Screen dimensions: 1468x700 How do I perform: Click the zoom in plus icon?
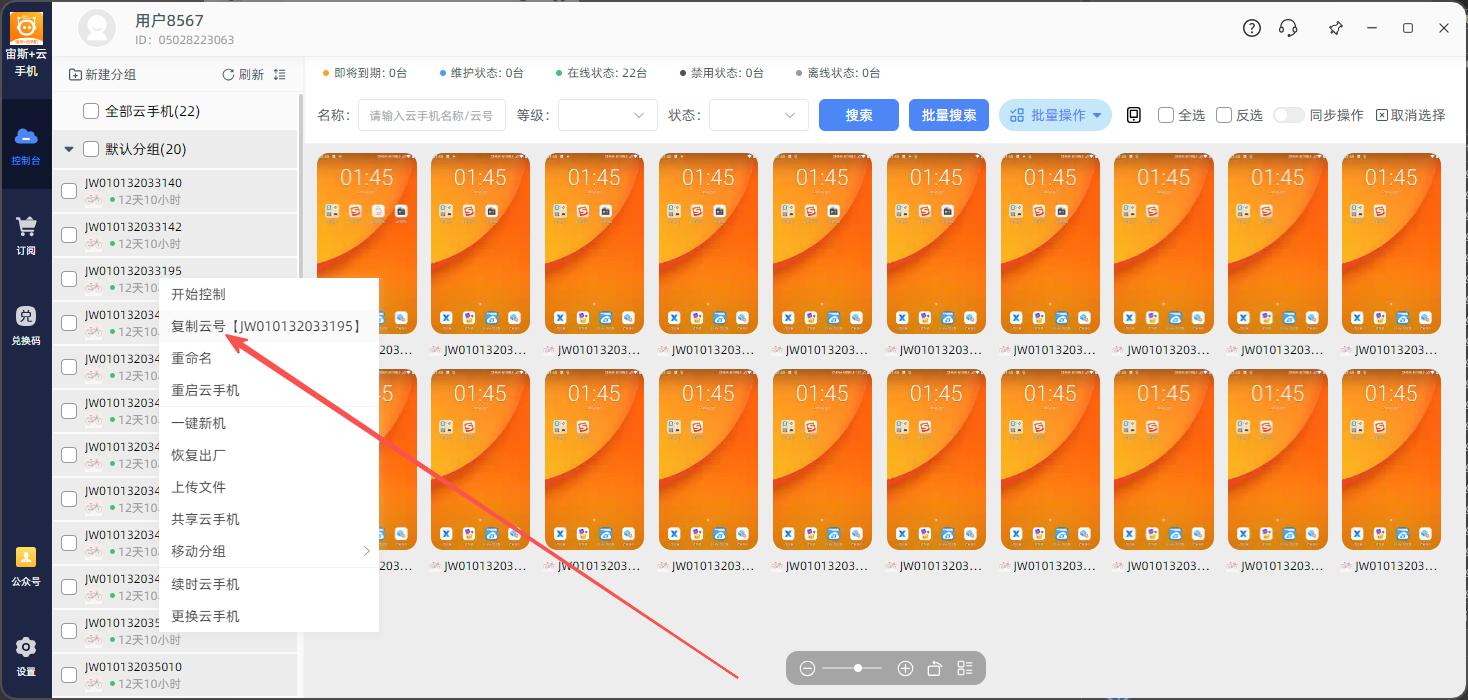point(905,668)
